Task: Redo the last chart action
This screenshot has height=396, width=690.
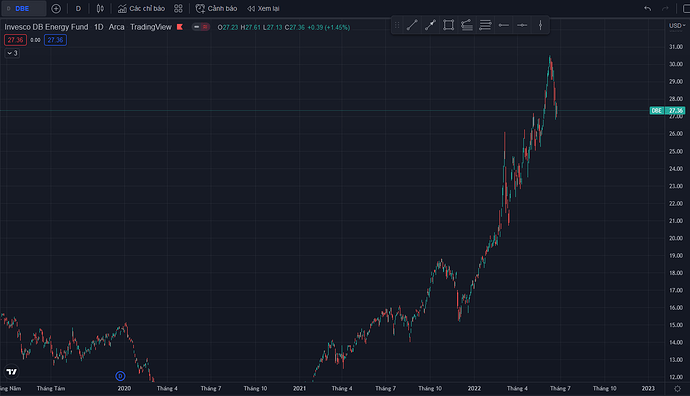Action: pyautogui.click(x=665, y=8)
